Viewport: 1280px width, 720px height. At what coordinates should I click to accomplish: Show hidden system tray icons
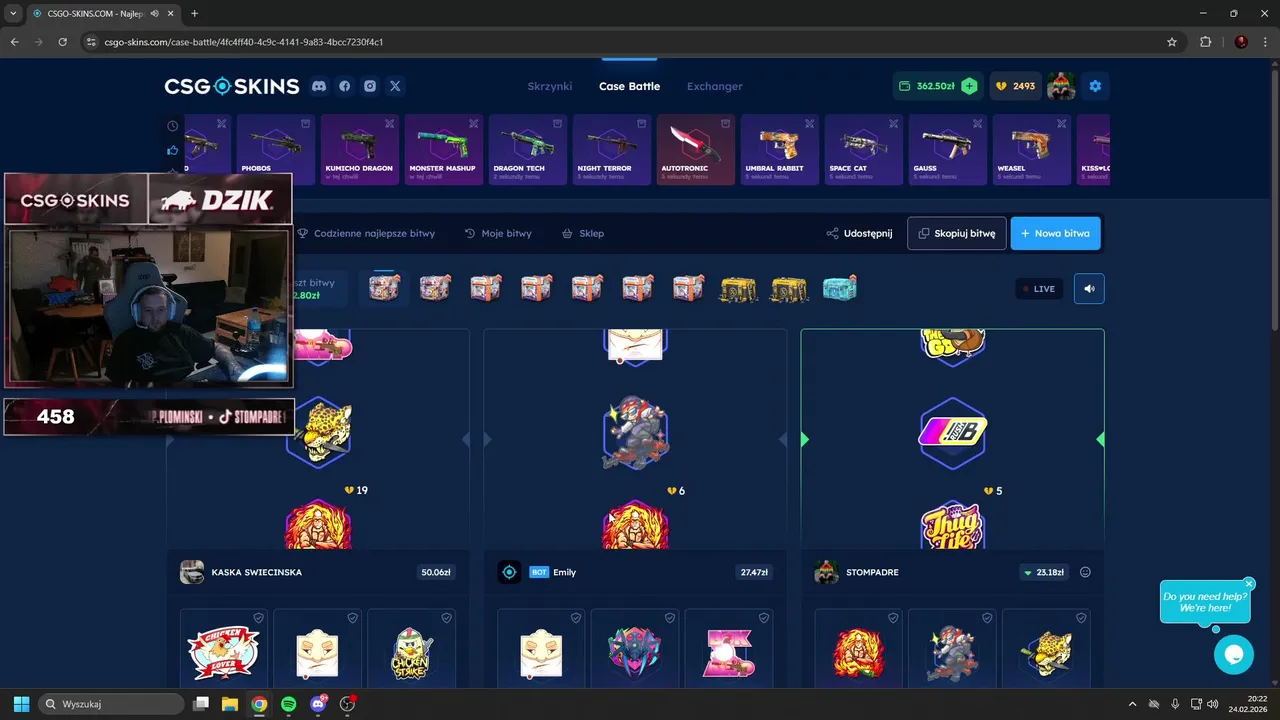(1132, 704)
